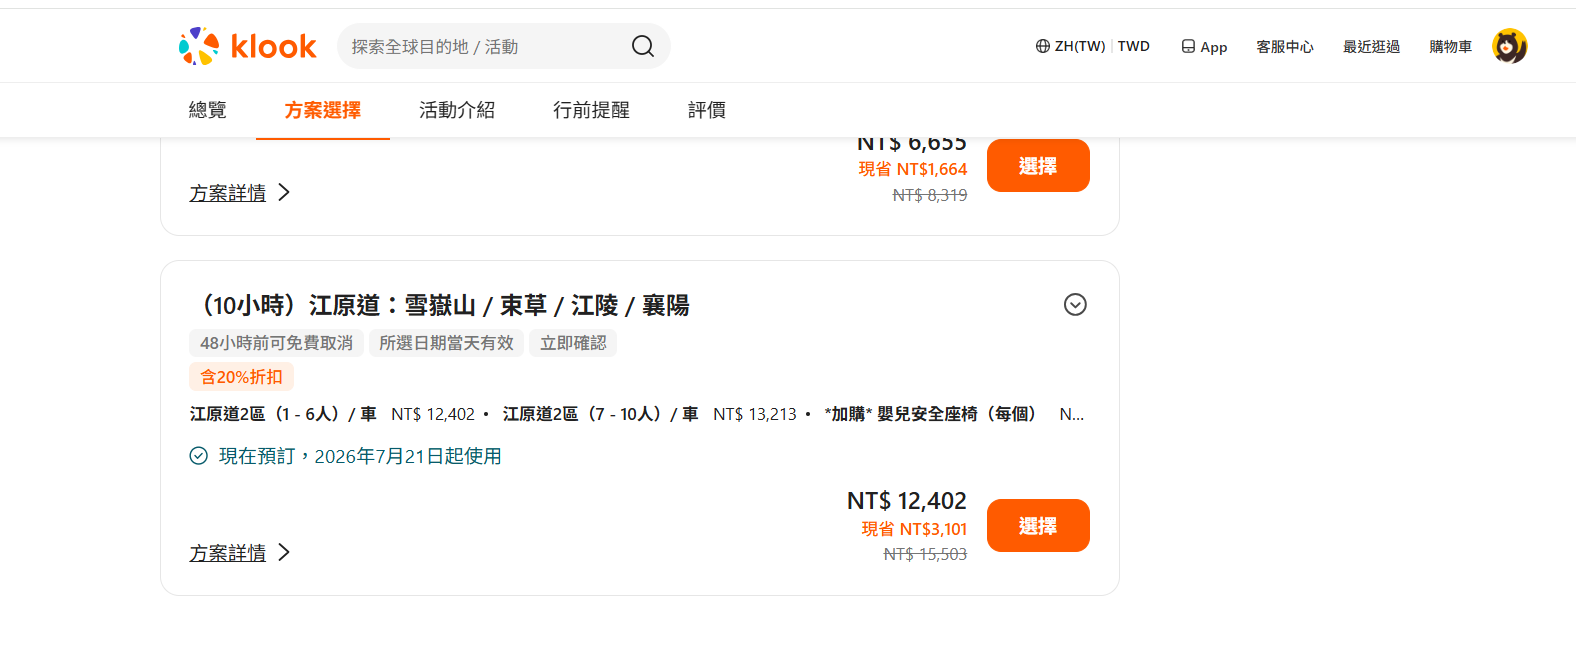Image resolution: width=1576 pixels, height=661 pixels.
Task: Open the user avatar profile
Action: pyautogui.click(x=1509, y=46)
